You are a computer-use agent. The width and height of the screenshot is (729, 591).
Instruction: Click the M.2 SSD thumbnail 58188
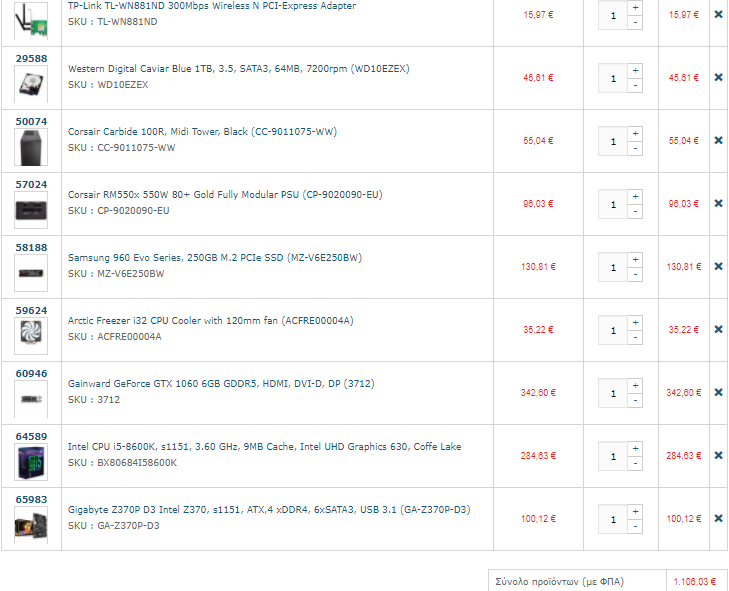coord(31,273)
